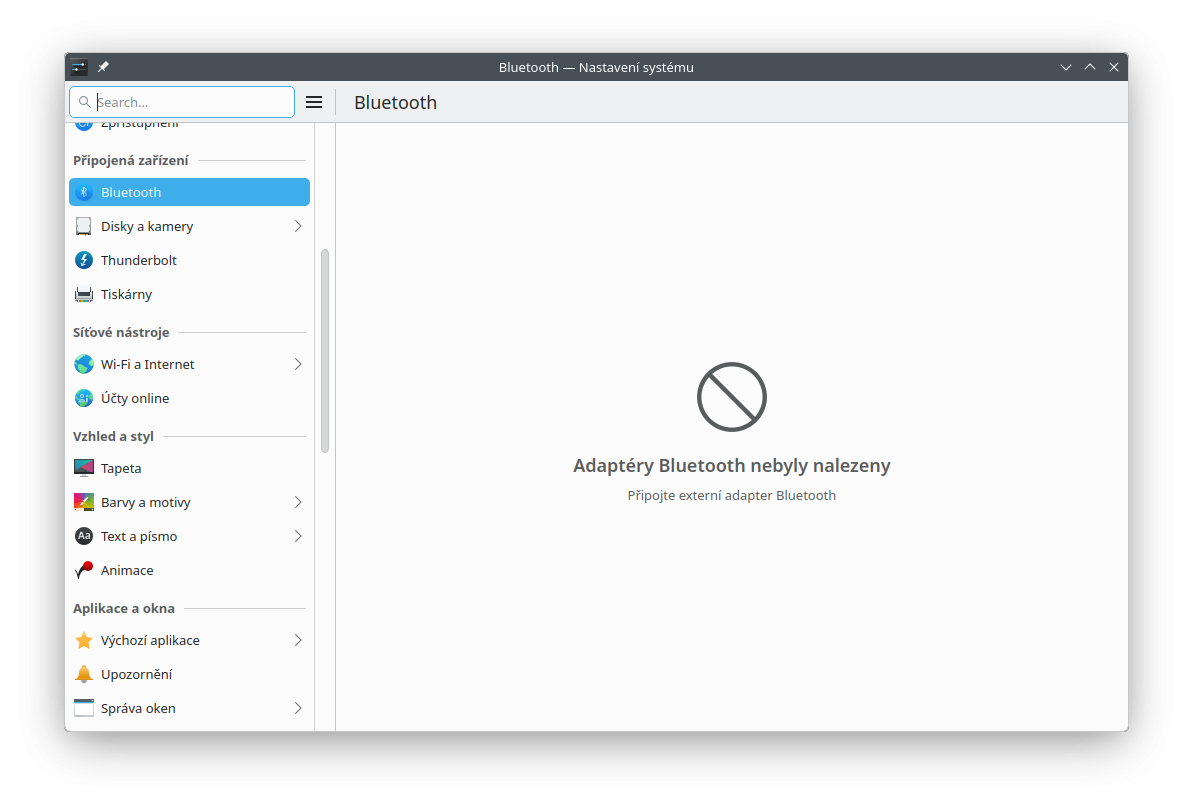Image resolution: width=1193 pixels, height=808 pixels.
Task: Expand the Správa oken chevron
Action: pyautogui.click(x=298, y=708)
